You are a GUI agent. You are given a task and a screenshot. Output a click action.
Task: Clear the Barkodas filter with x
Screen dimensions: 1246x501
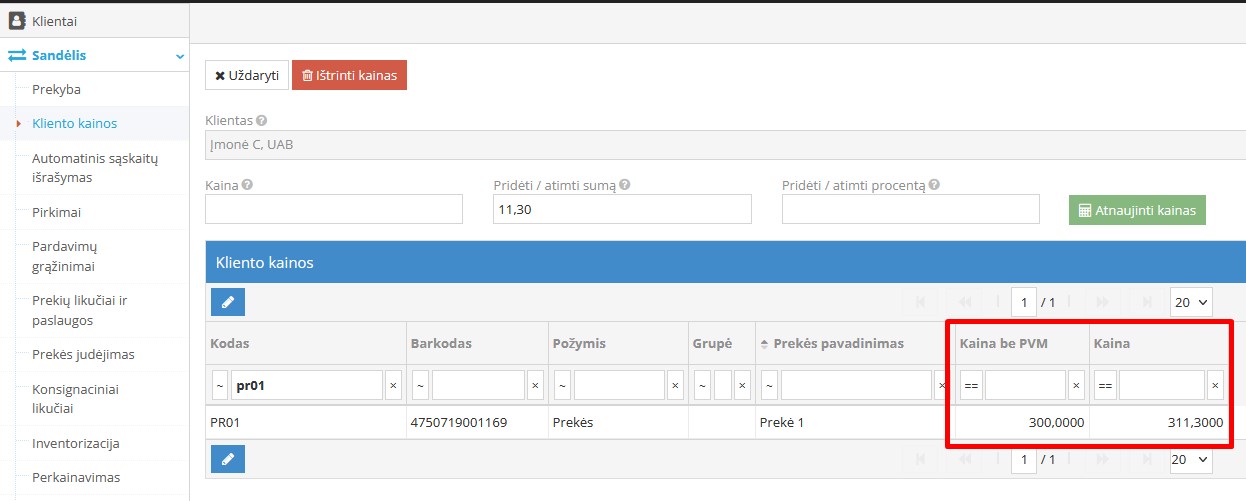click(535, 385)
